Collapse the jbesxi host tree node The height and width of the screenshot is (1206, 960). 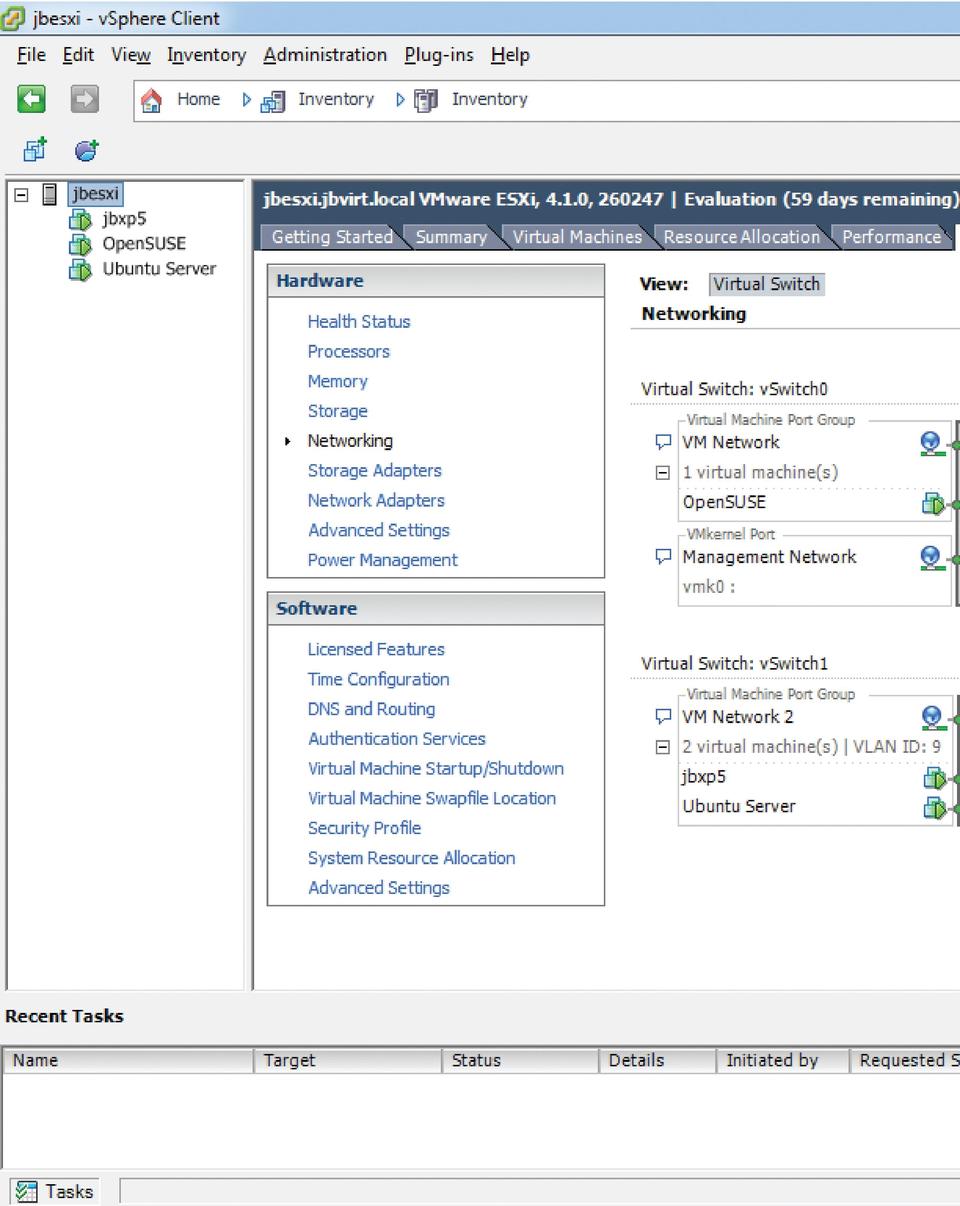pos(22,195)
